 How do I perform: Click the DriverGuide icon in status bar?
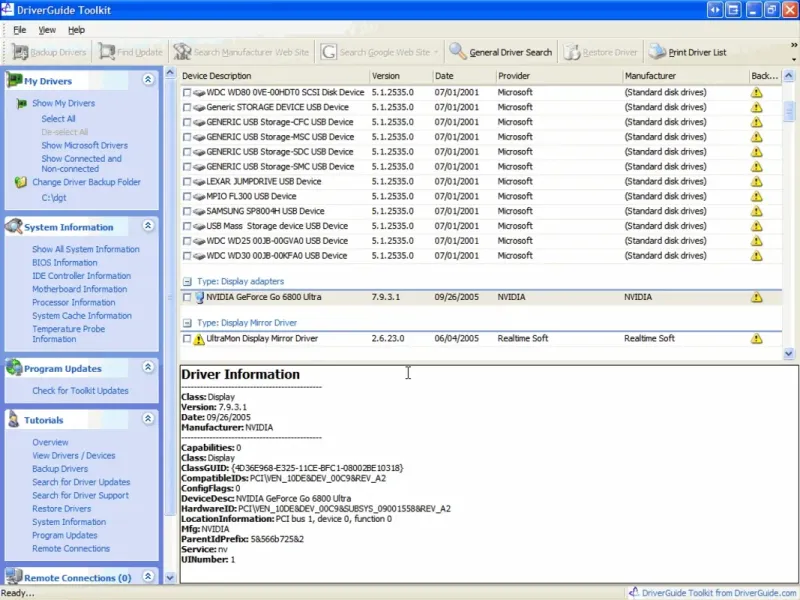[x=634, y=592]
